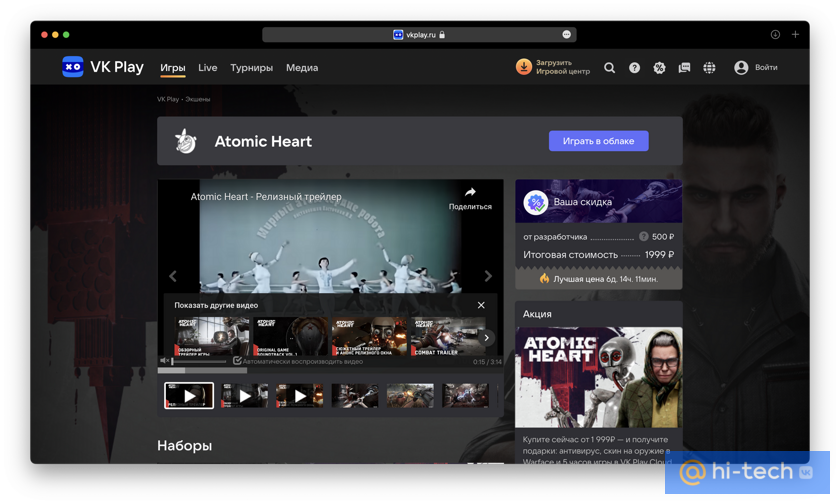The height and width of the screenshot is (504, 840).
Task: Click the 1999 ₽ final price
Action: [x=659, y=255]
